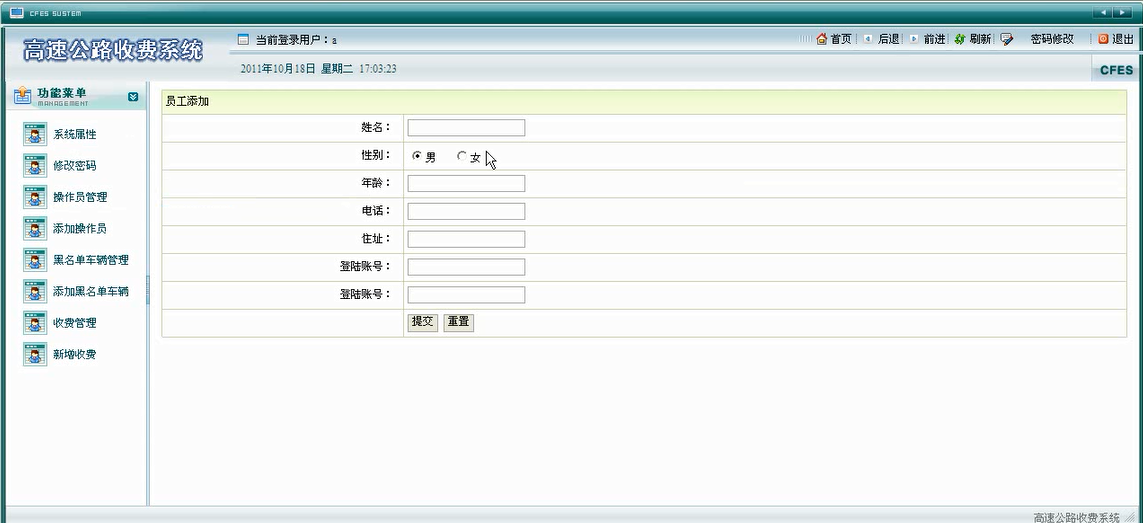Go to 首页 link
1143x523 pixels.
pos(841,39)
